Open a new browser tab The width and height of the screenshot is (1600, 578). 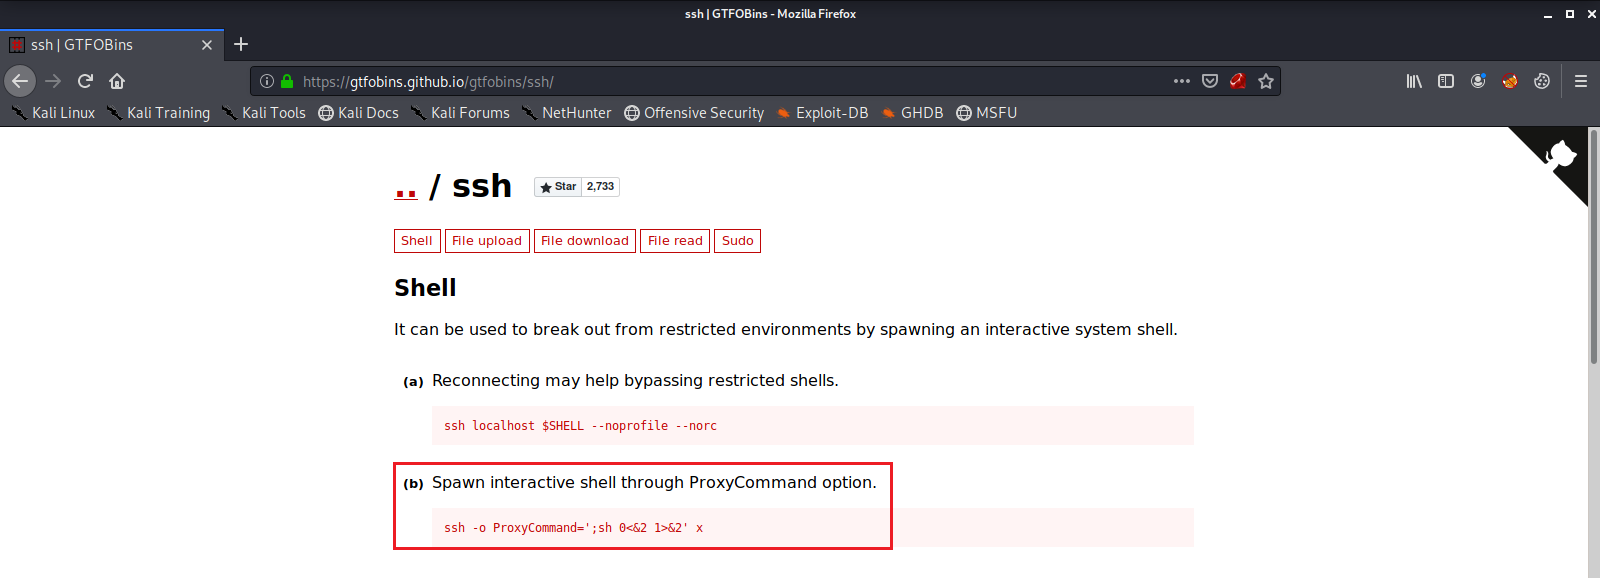coord(241,44)
